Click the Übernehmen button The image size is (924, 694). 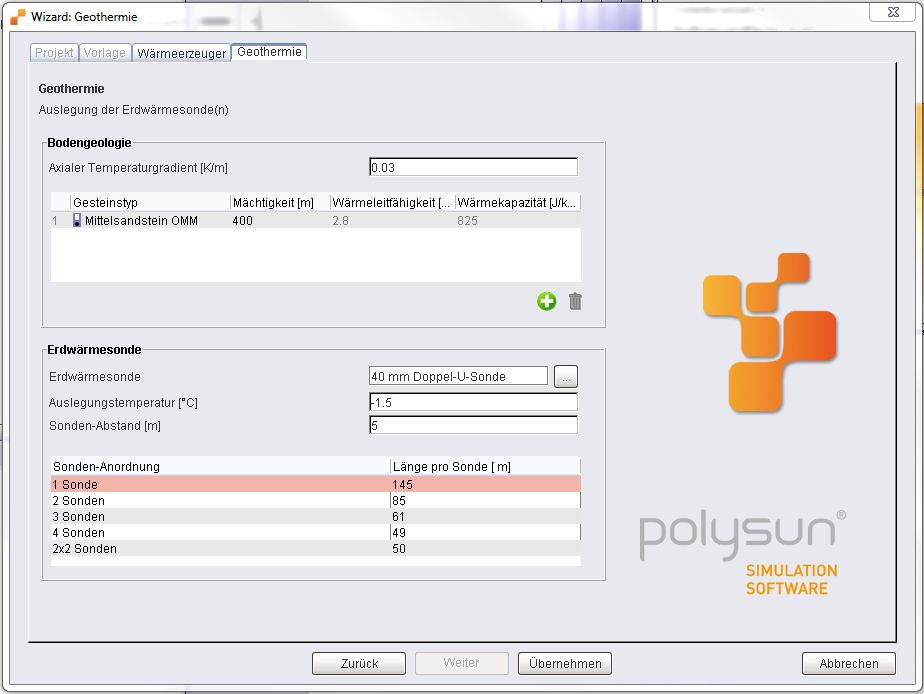click(565, 663)
